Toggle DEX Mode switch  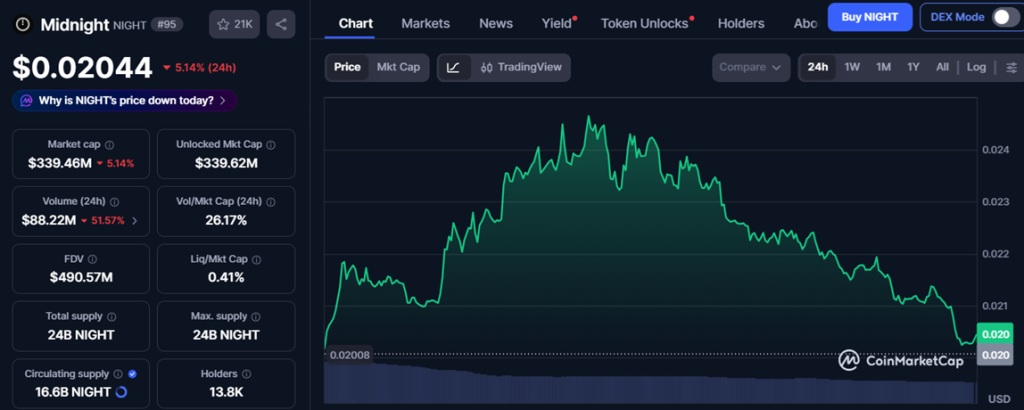click(x=1004, y=17)
